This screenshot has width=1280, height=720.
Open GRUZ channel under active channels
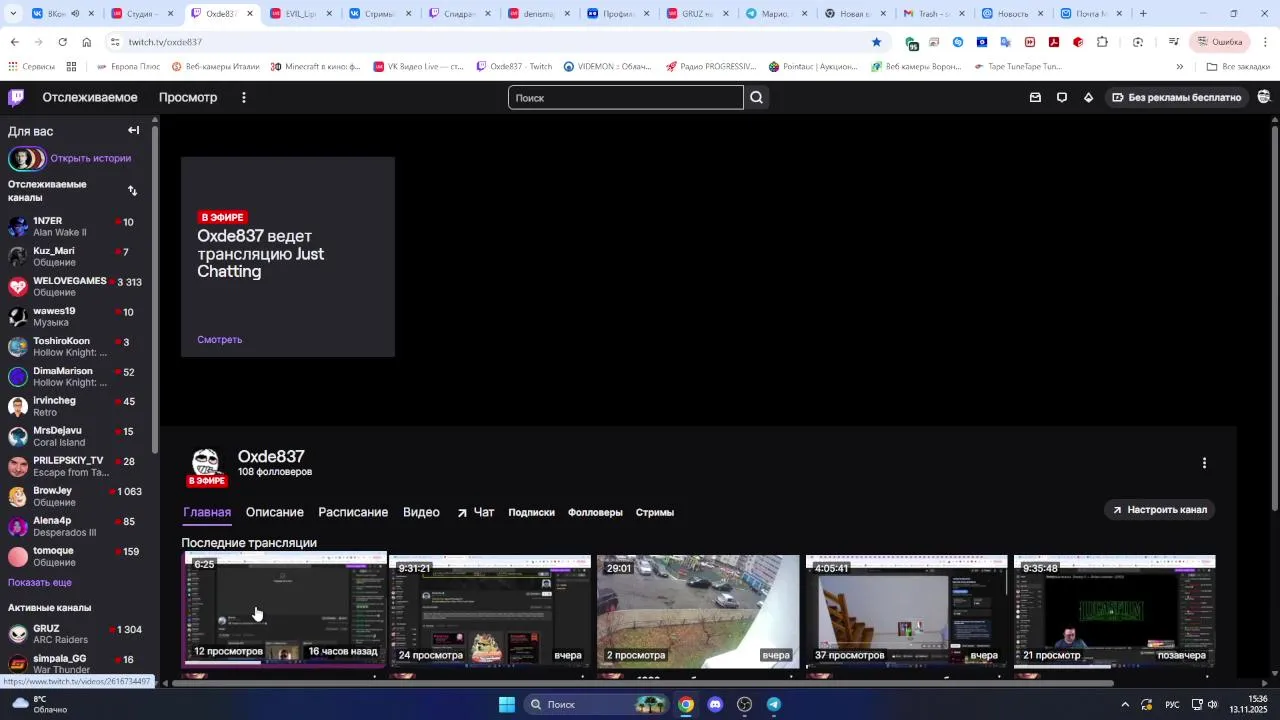tap(76, 635)
